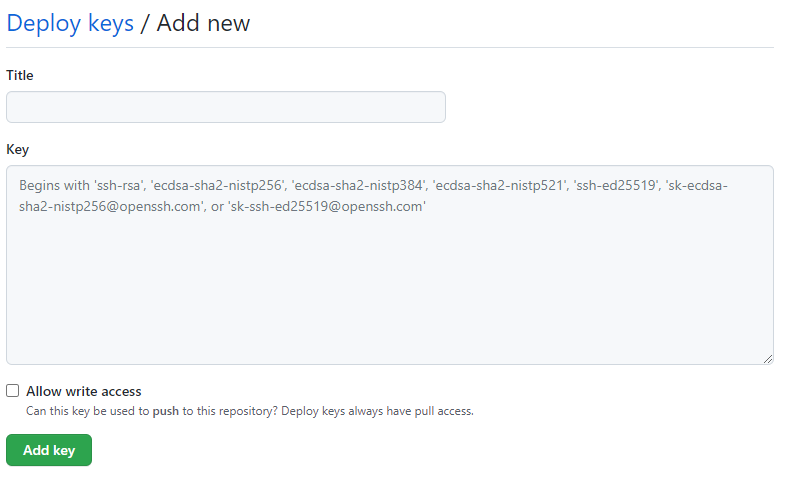Image resolution: width=786 pixels, height=481 pixels.
Task: Click the slash separator in the breadcrumb
Action: coord(145,24)
